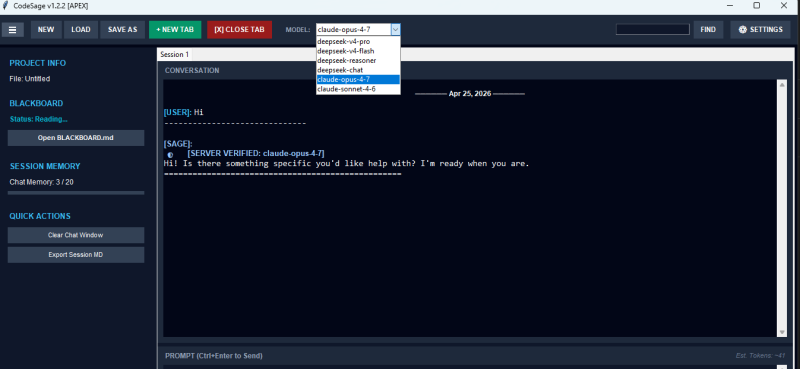This screenshot has height=369, width=800.
Task: Click the FIND button
Action: [708, 30]
